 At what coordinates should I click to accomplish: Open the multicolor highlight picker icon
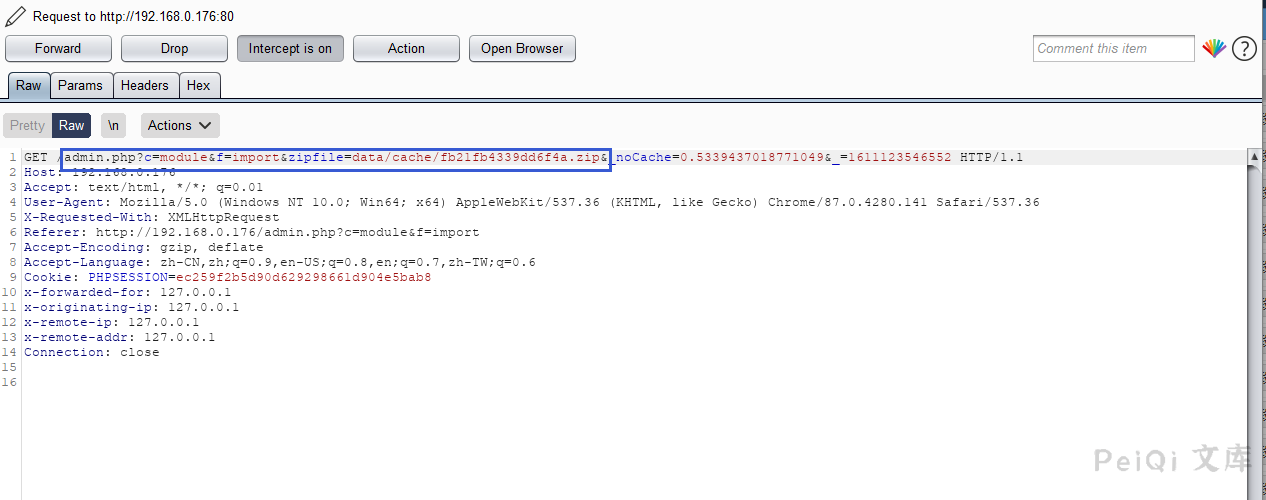click(x=1214, y=48)
